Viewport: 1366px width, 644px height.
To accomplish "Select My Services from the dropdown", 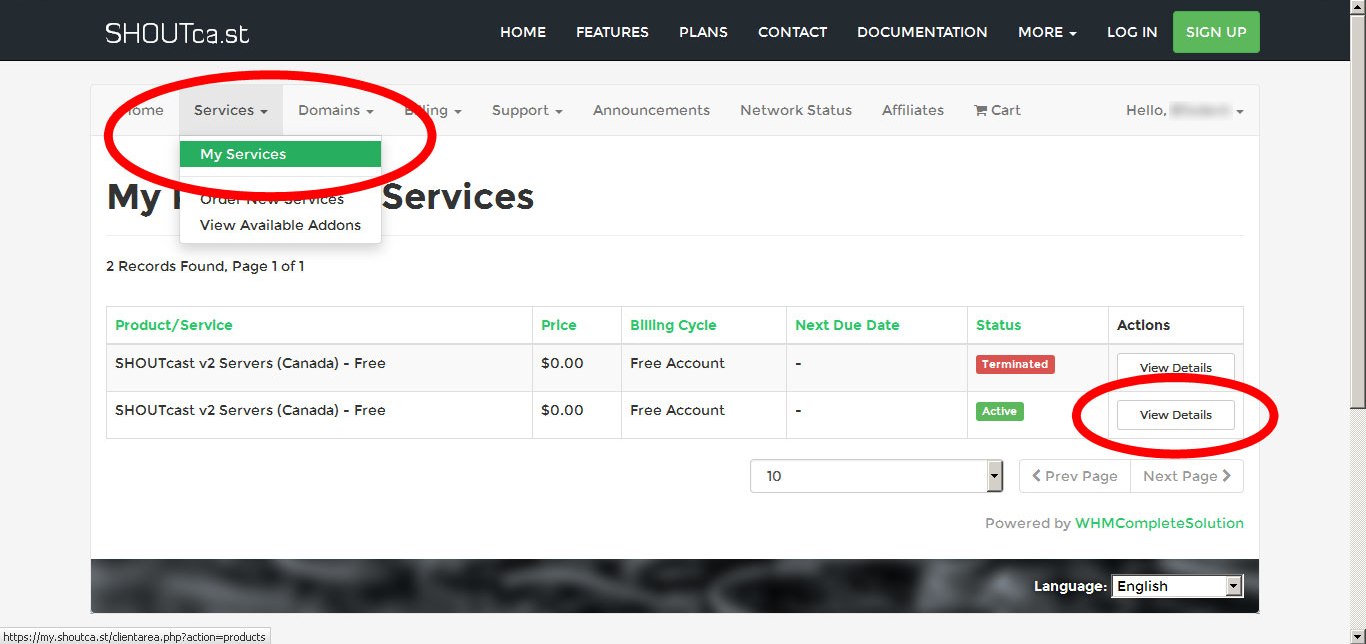I will 280,154.
